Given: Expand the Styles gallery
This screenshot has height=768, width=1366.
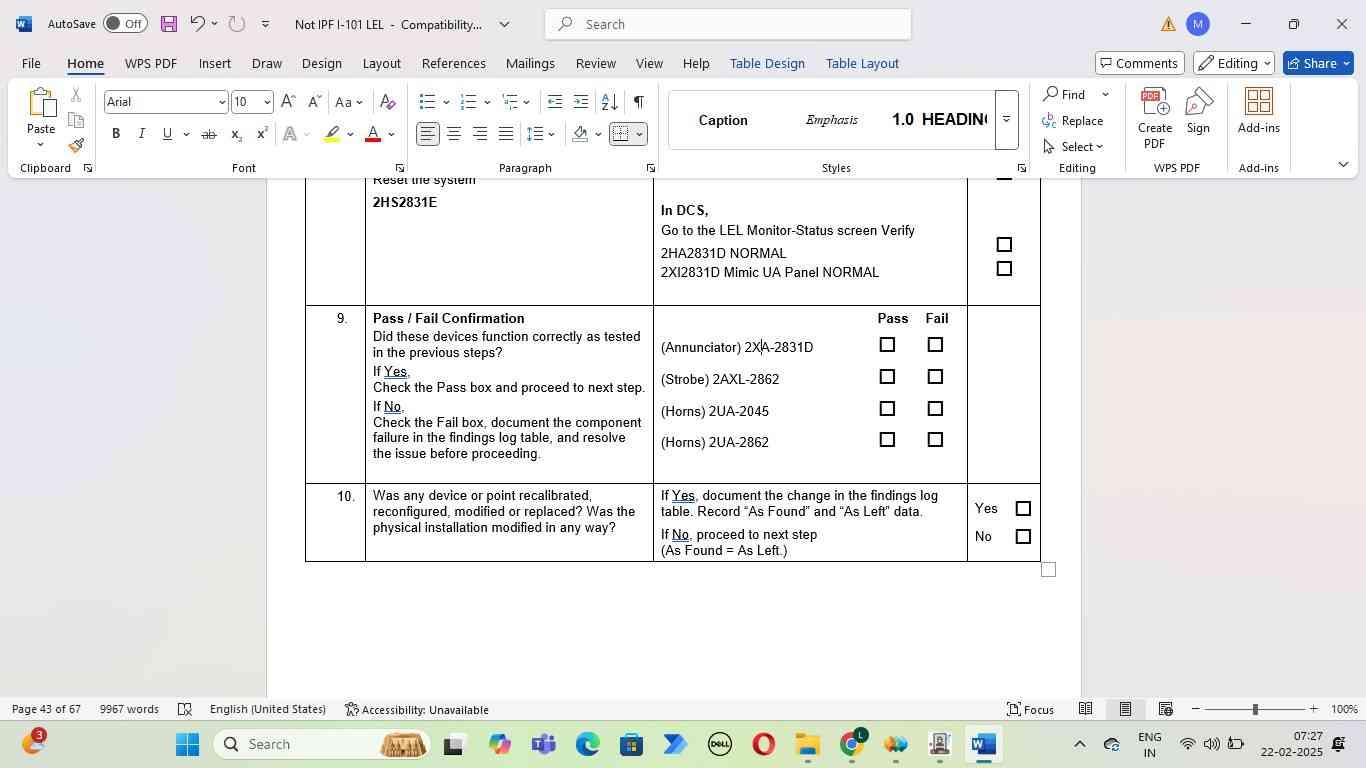Looking at the screenshot, I should 1007,120.
